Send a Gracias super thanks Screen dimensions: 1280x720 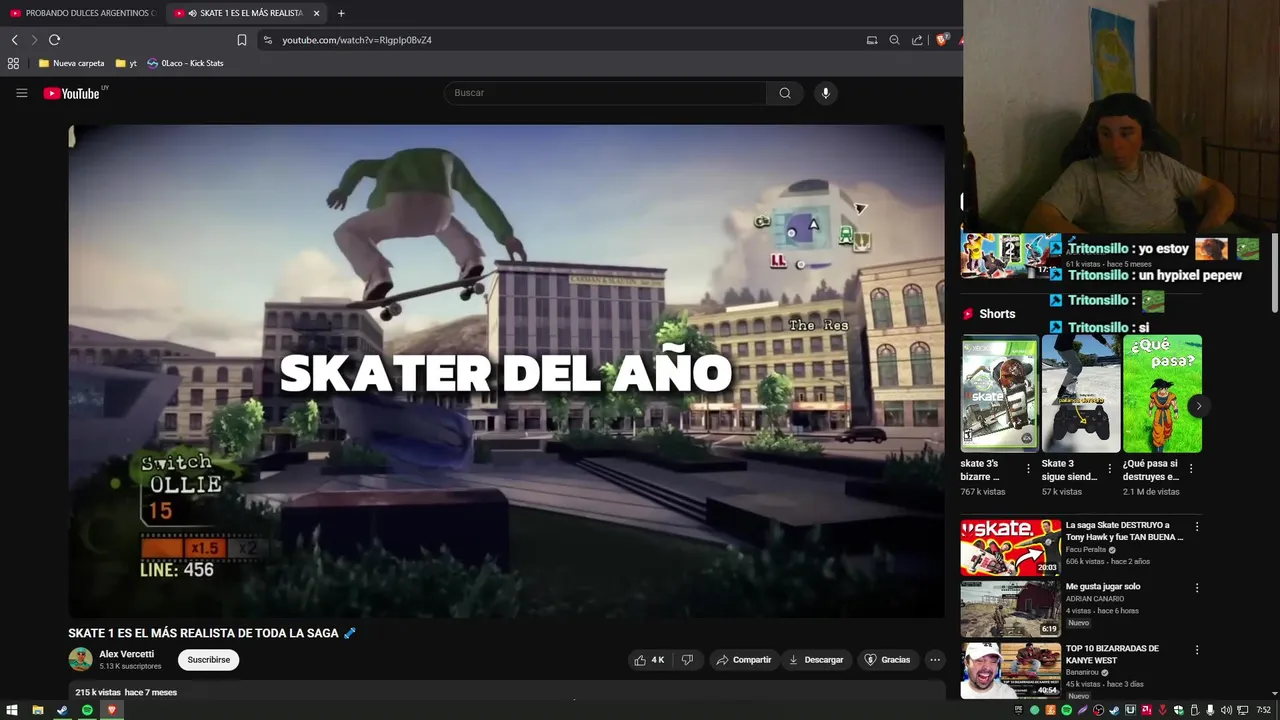[x=887, y=660]
